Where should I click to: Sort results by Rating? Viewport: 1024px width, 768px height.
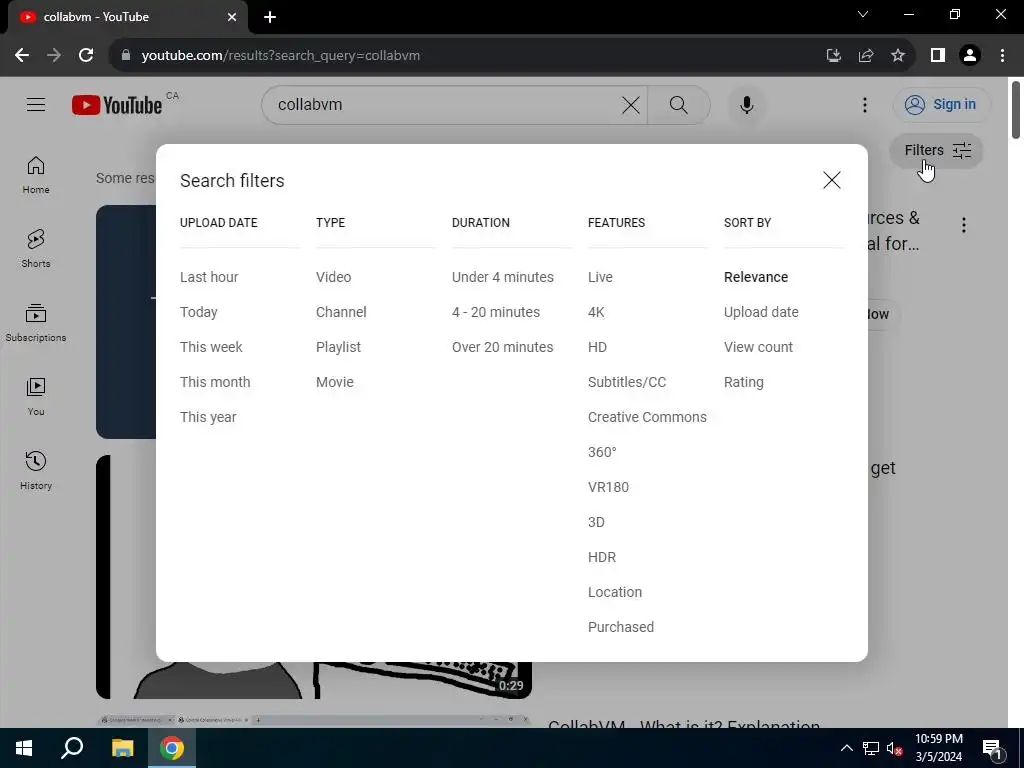pyautogui.click(x=743, y=382)
